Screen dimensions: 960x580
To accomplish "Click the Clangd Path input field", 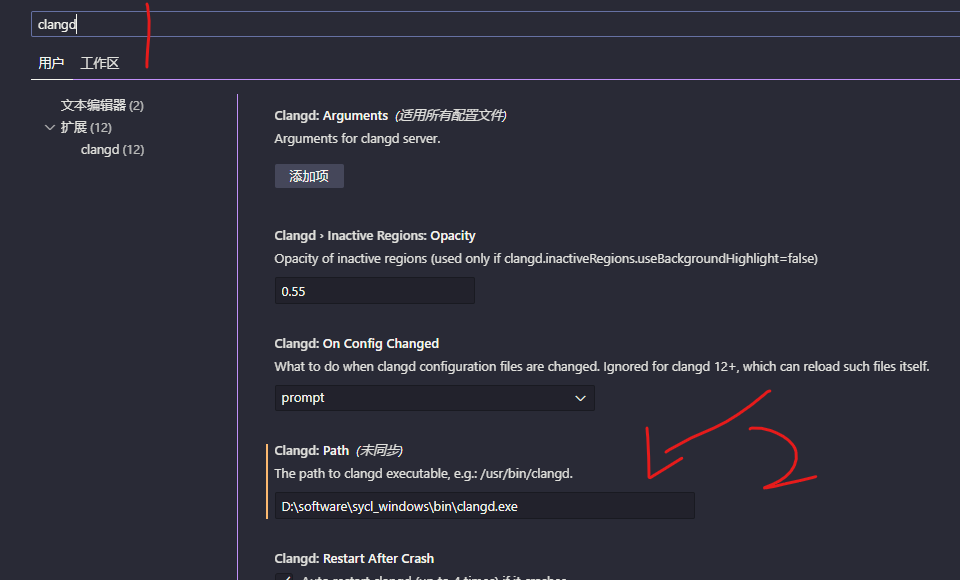I will point(485,506).
